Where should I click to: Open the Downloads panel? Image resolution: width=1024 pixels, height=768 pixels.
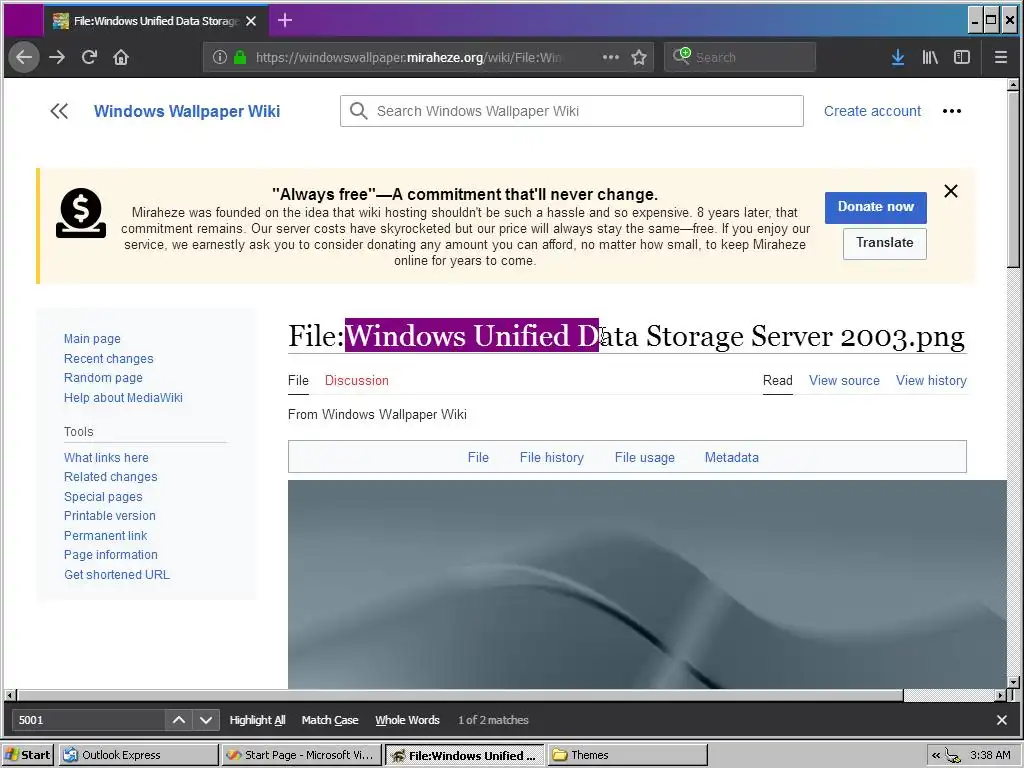[x=898, y=57]
